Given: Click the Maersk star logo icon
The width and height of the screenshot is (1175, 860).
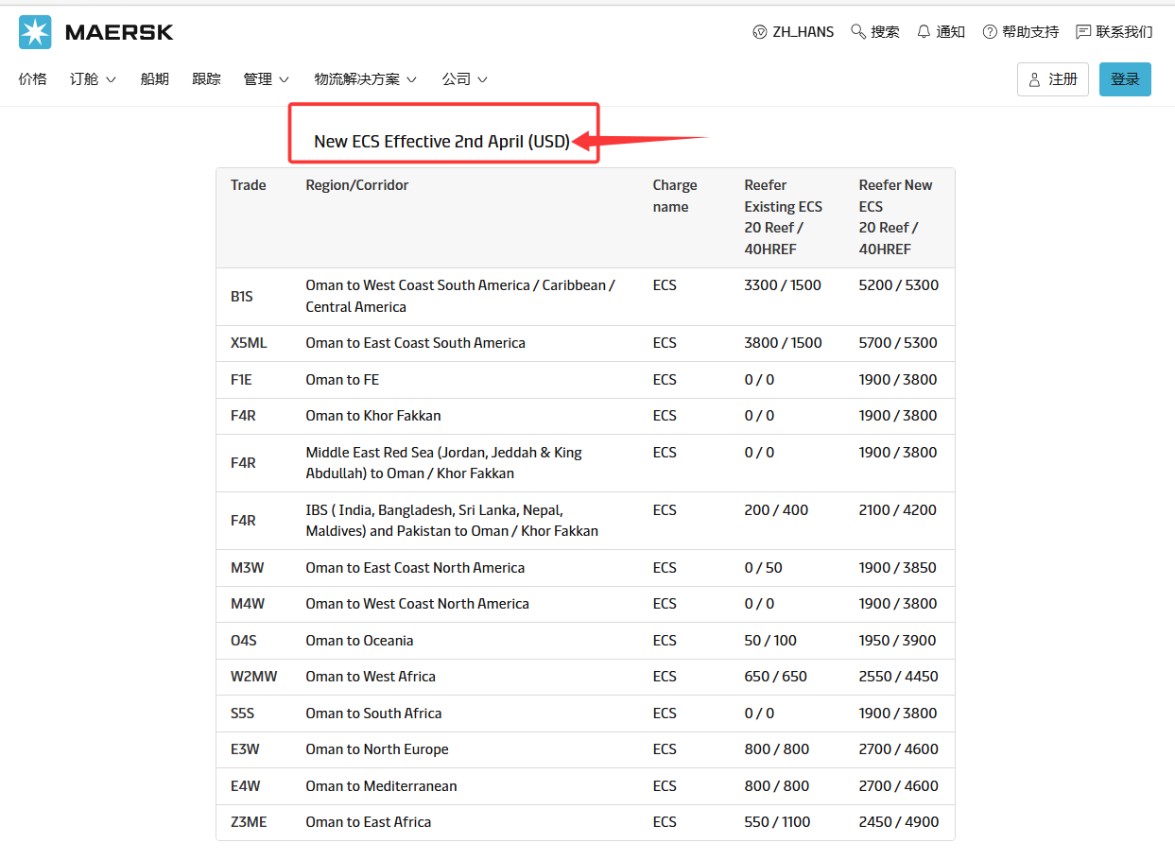Looking at the screenshot, I should [35, 32].
